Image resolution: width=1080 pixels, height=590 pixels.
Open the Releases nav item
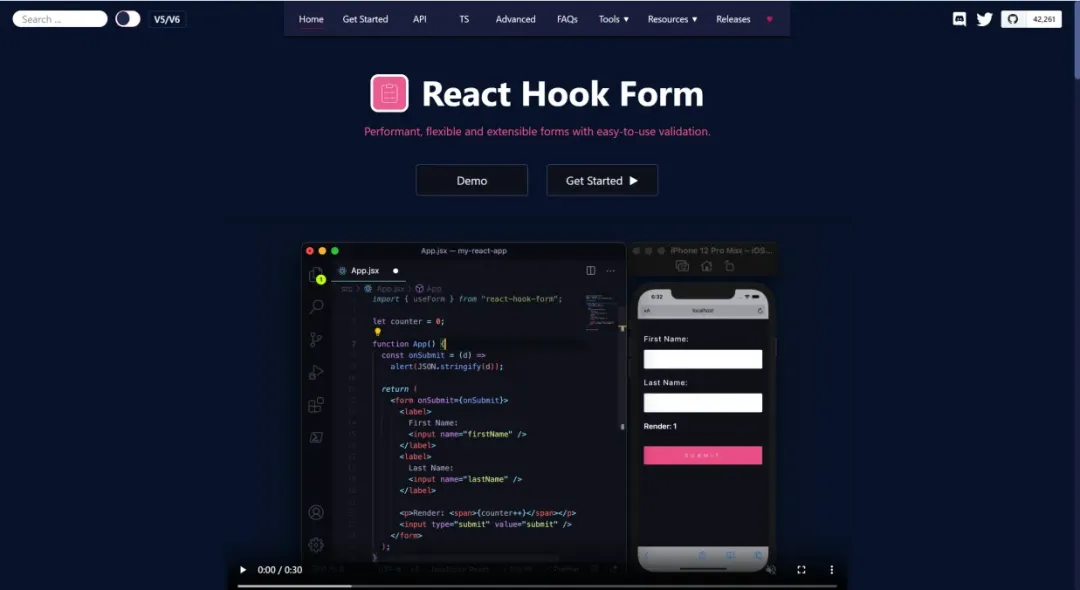click(733, 19)
